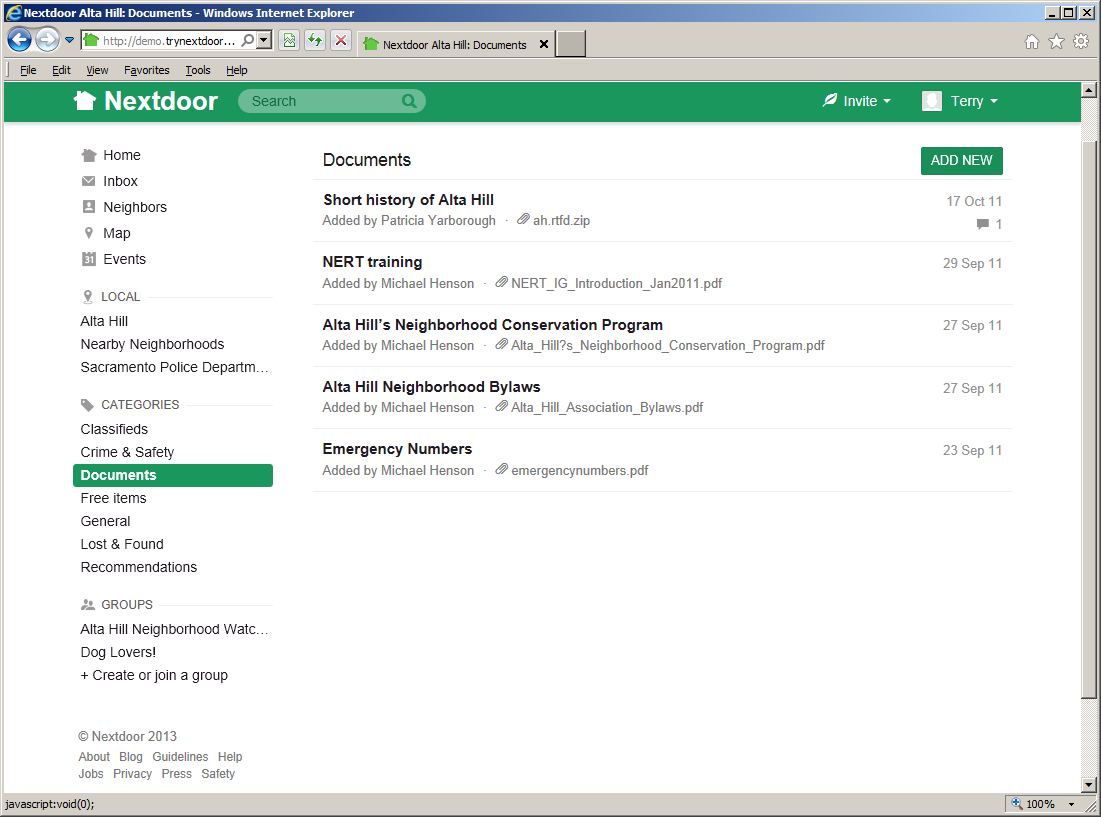Open the Tools menu
This screenshot has width=1101, height=817.
[x=197, y=70]
